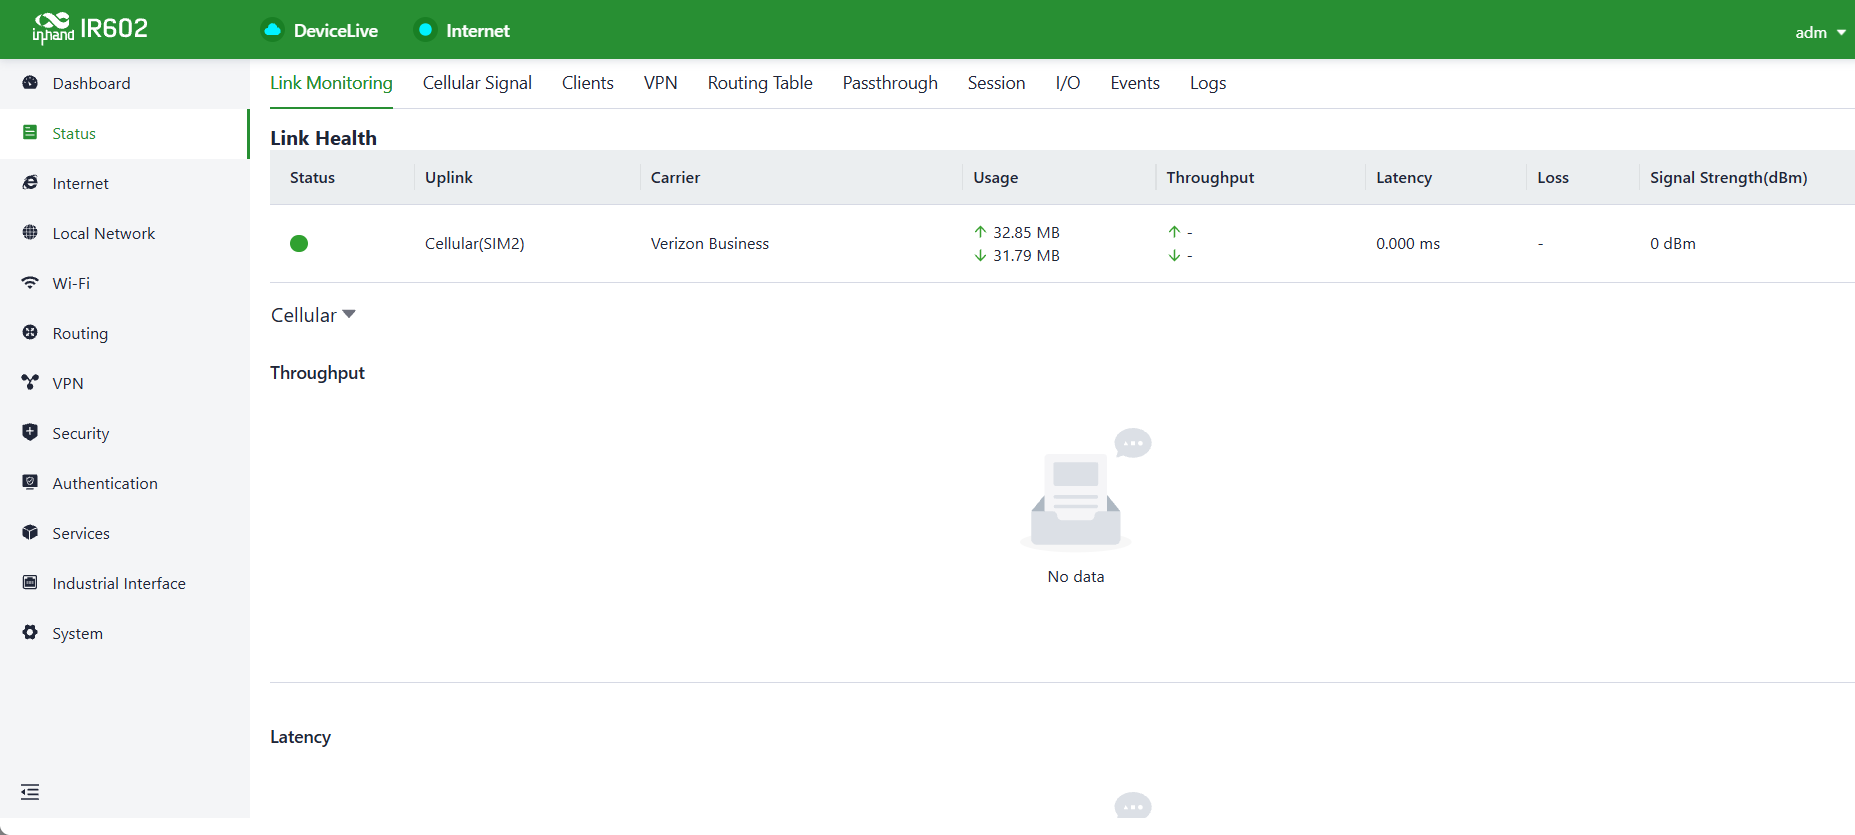Viewport: 1855px width, 835px height.
Task: Click the green status dot for Cellular(SIM2)
Action: coord(299,243)
